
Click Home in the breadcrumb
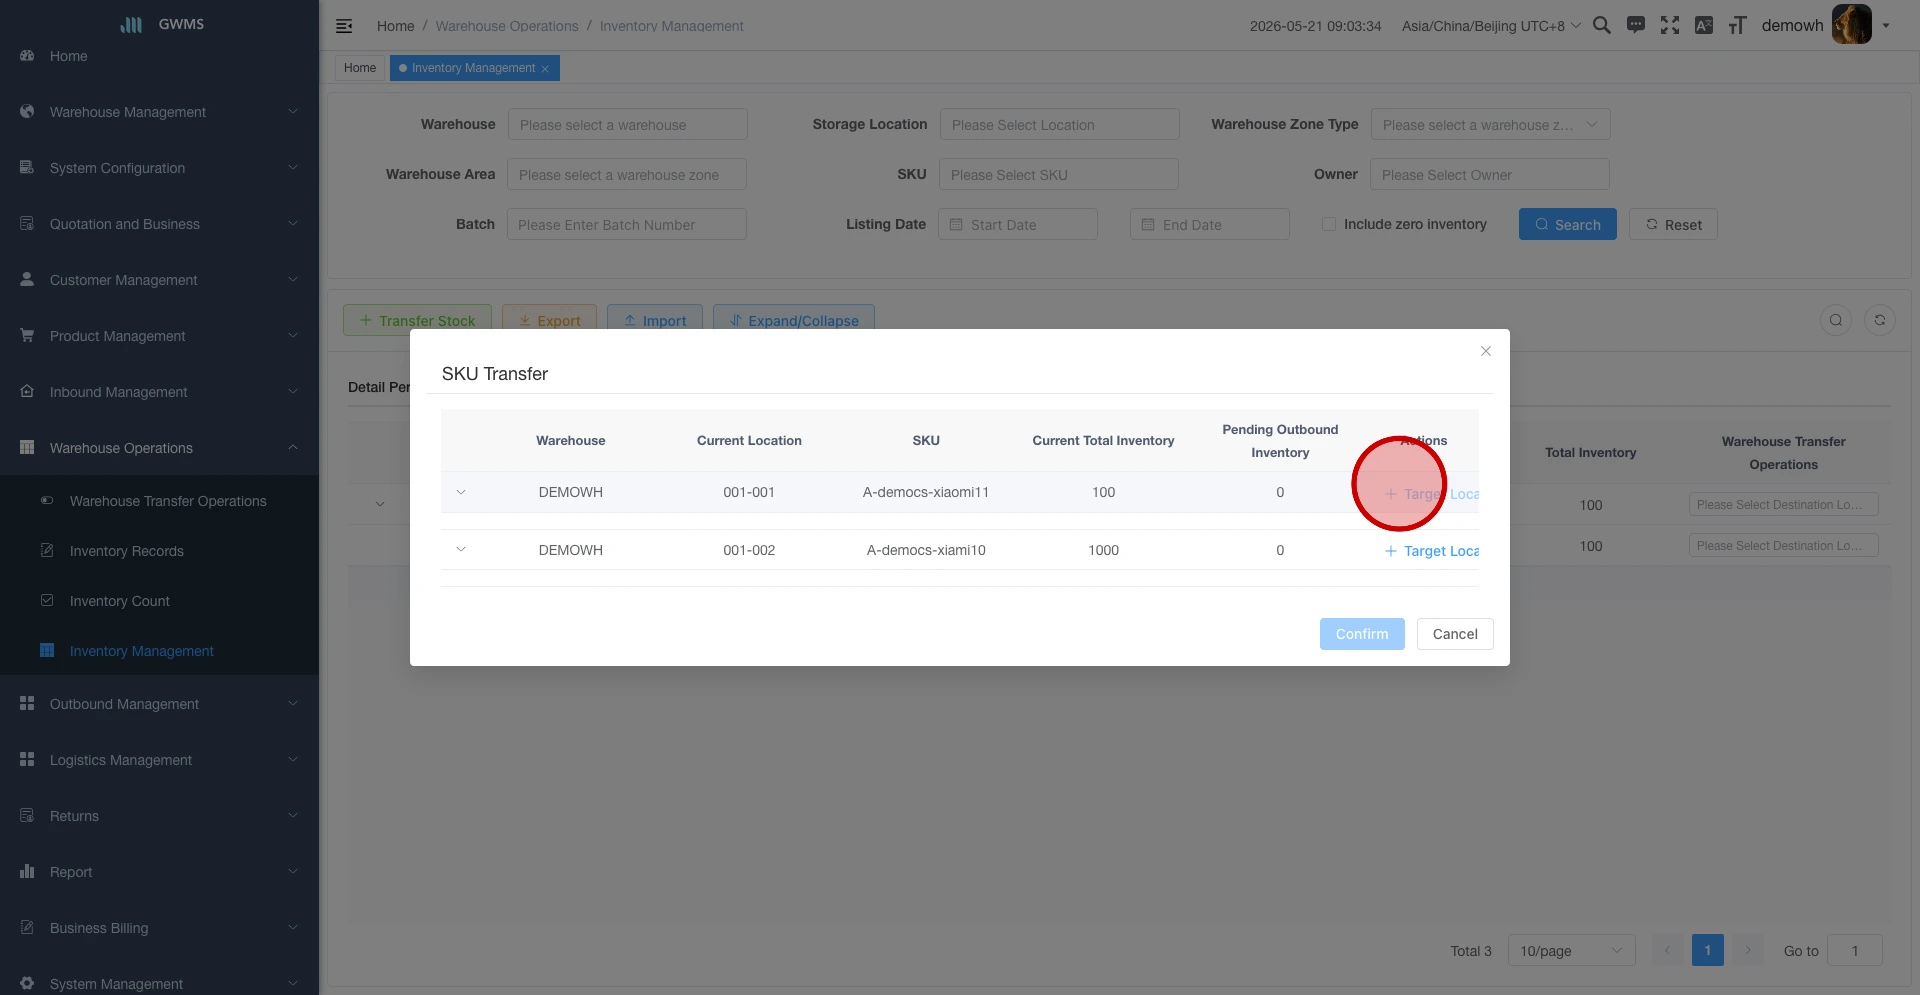click(x=395, y=26)
